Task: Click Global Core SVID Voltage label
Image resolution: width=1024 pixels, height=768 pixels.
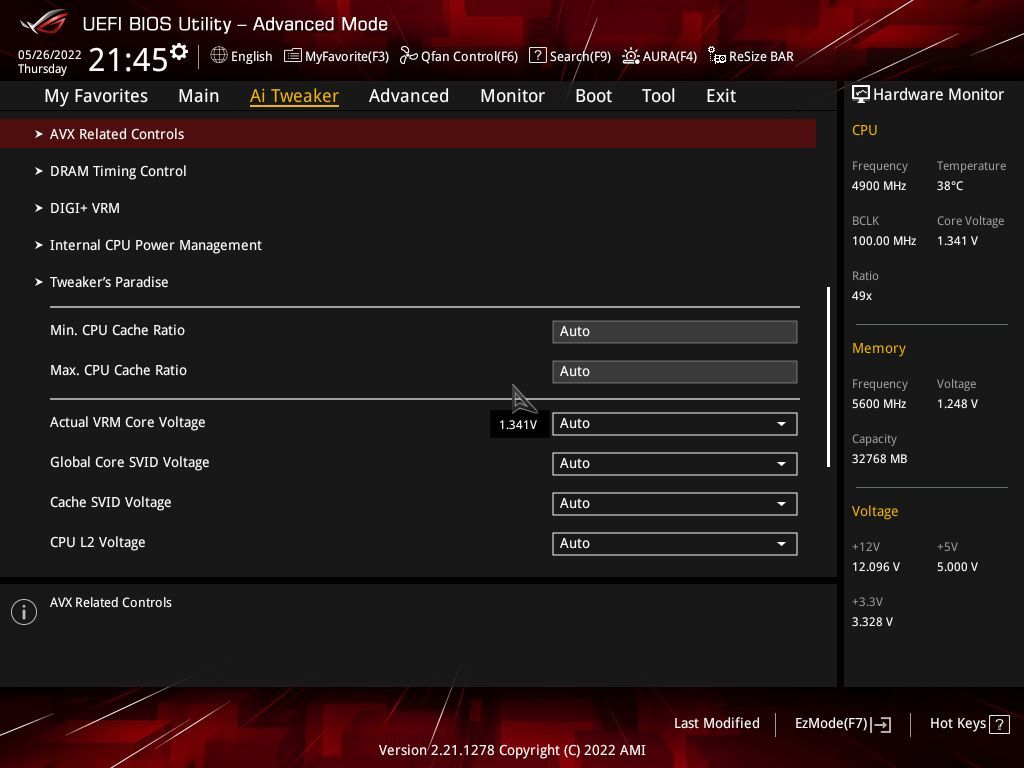Action: click(129, 462)
